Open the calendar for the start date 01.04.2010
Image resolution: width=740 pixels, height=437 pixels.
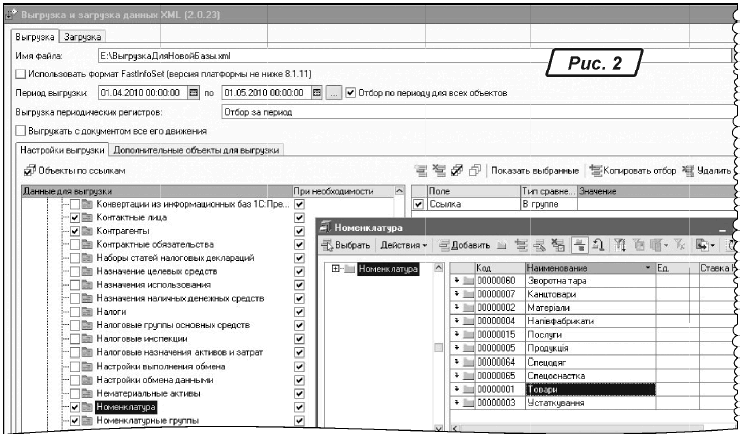(193, 93)
